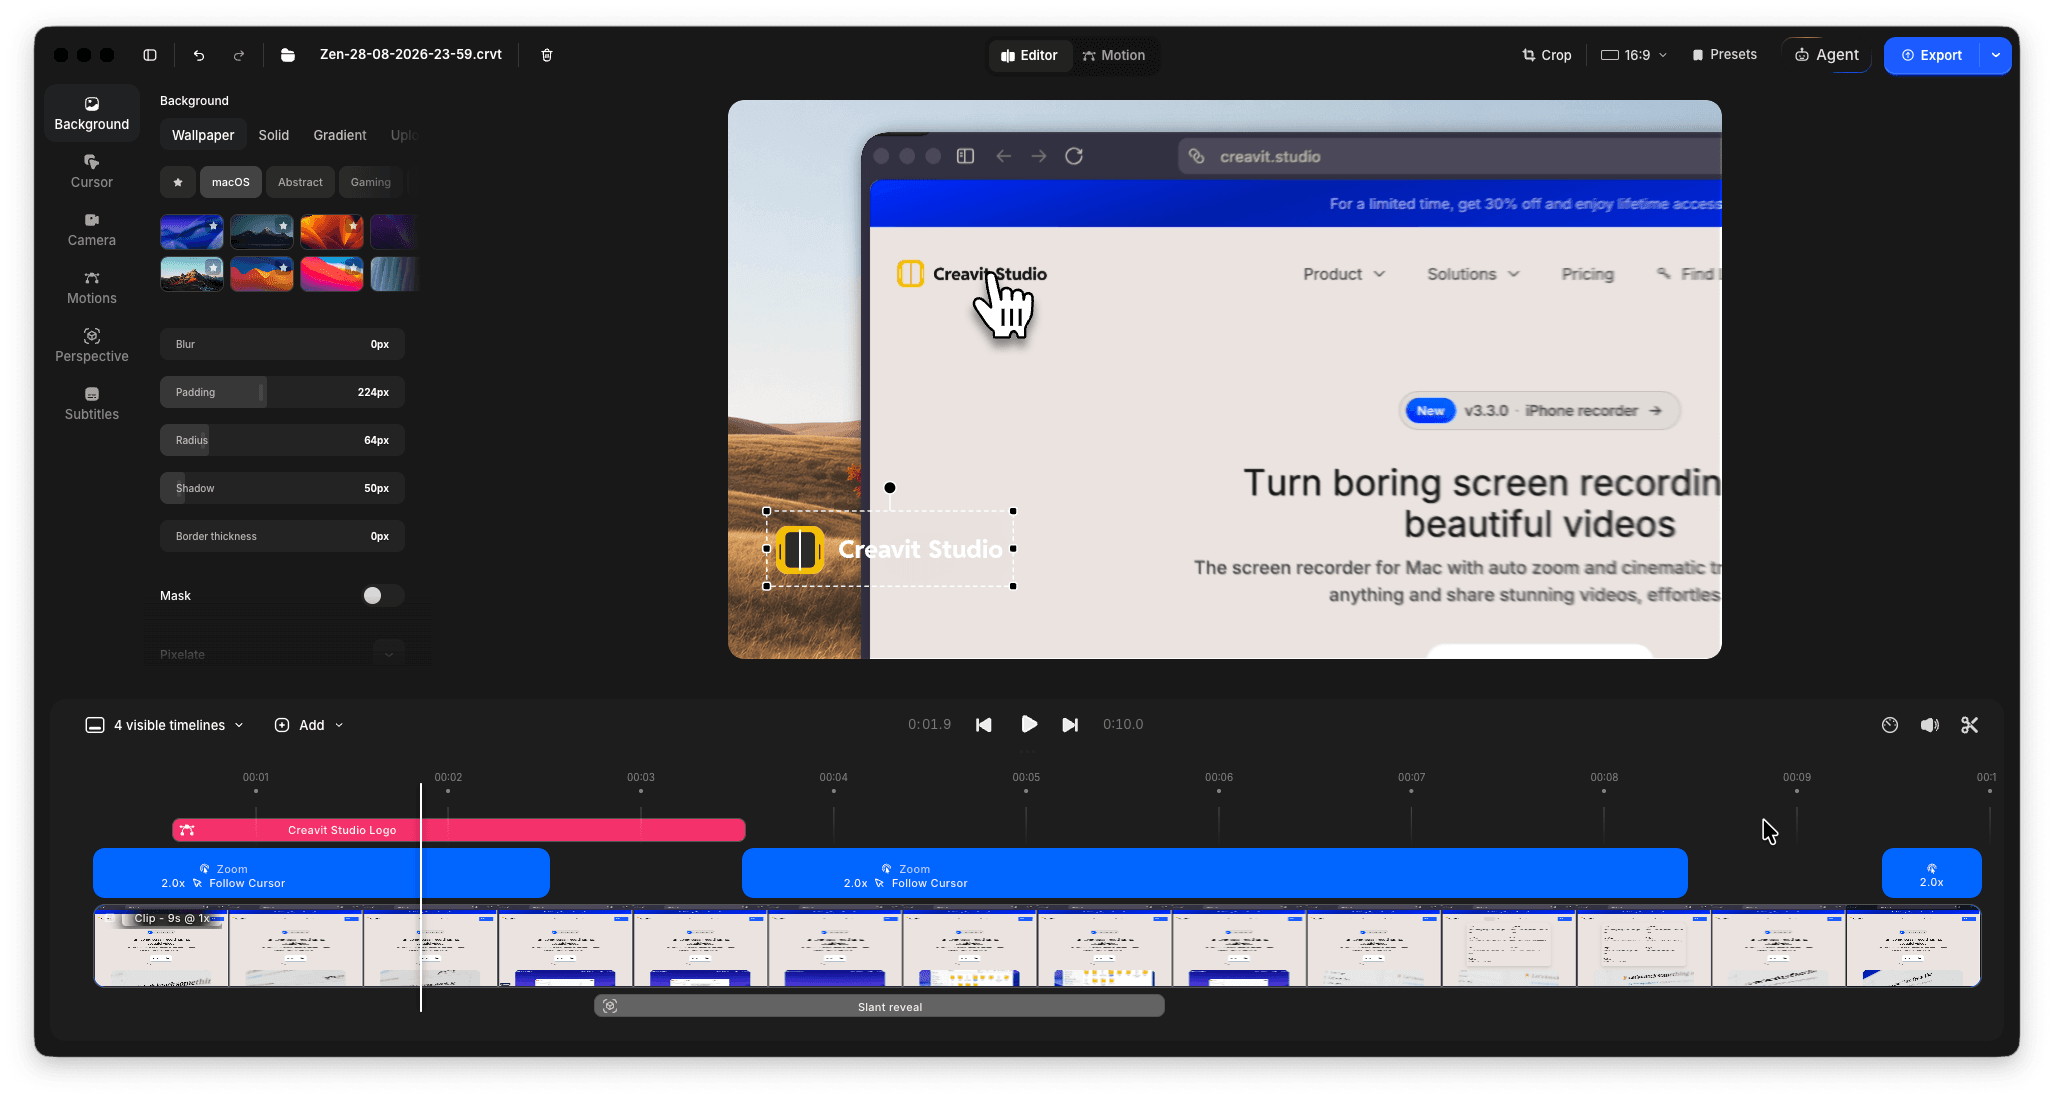Click the project filename Zen-28-08-2026-23-59.crvt
The image size is (2054, 1099).
tap(411, 55)
